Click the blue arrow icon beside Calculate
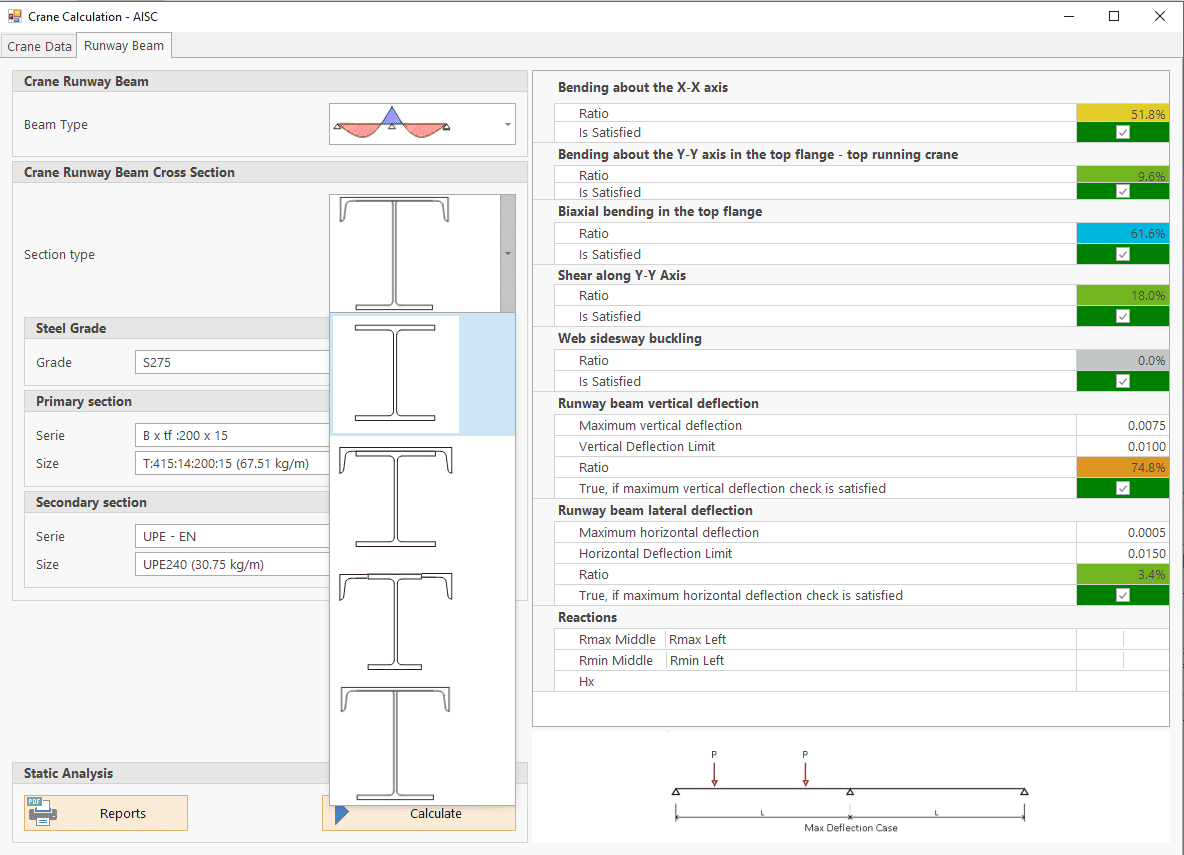This screenshot has height=855, width=1184. [342, 813]
